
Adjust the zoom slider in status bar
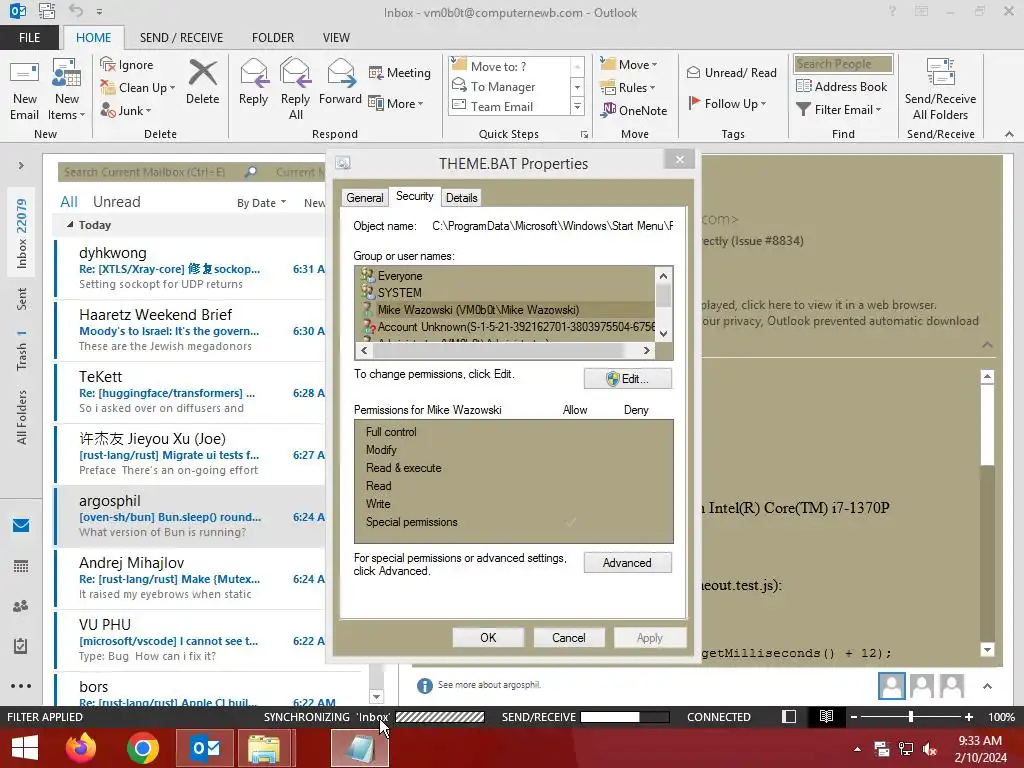pos(911,716)
